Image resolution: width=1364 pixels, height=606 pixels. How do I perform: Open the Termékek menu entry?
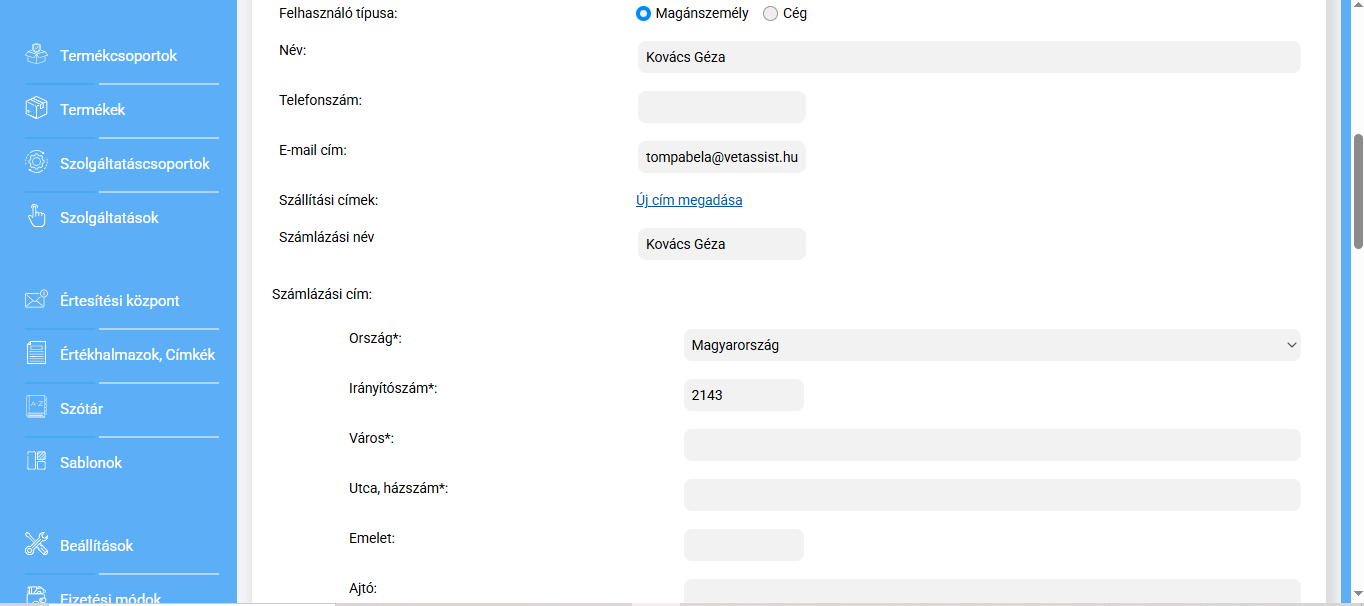coord(93,109)
